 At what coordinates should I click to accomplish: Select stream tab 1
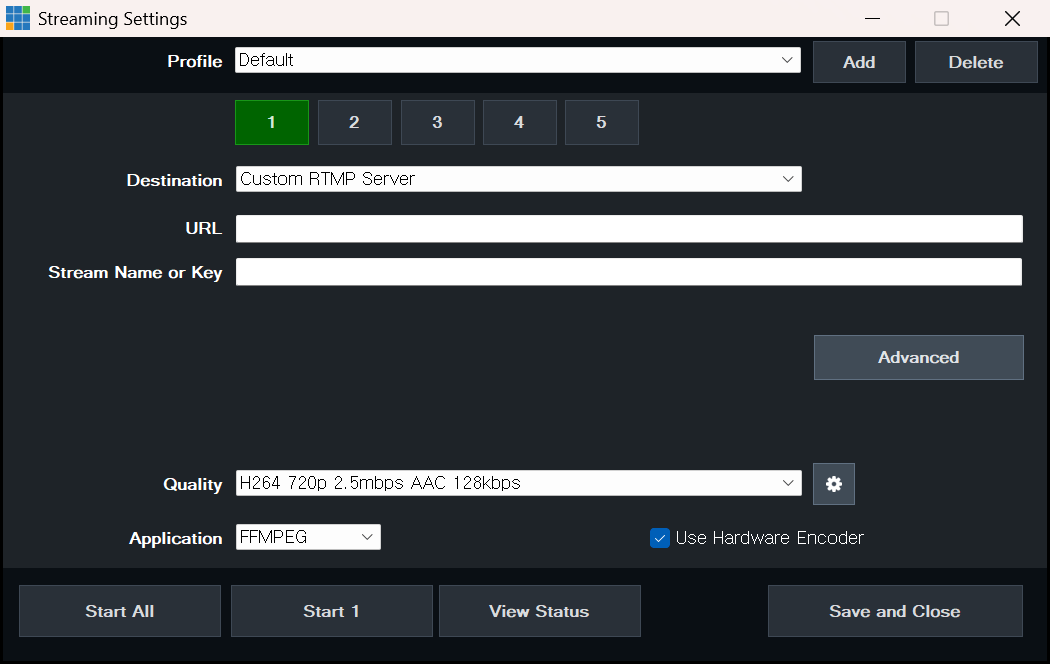pos(272,122)
